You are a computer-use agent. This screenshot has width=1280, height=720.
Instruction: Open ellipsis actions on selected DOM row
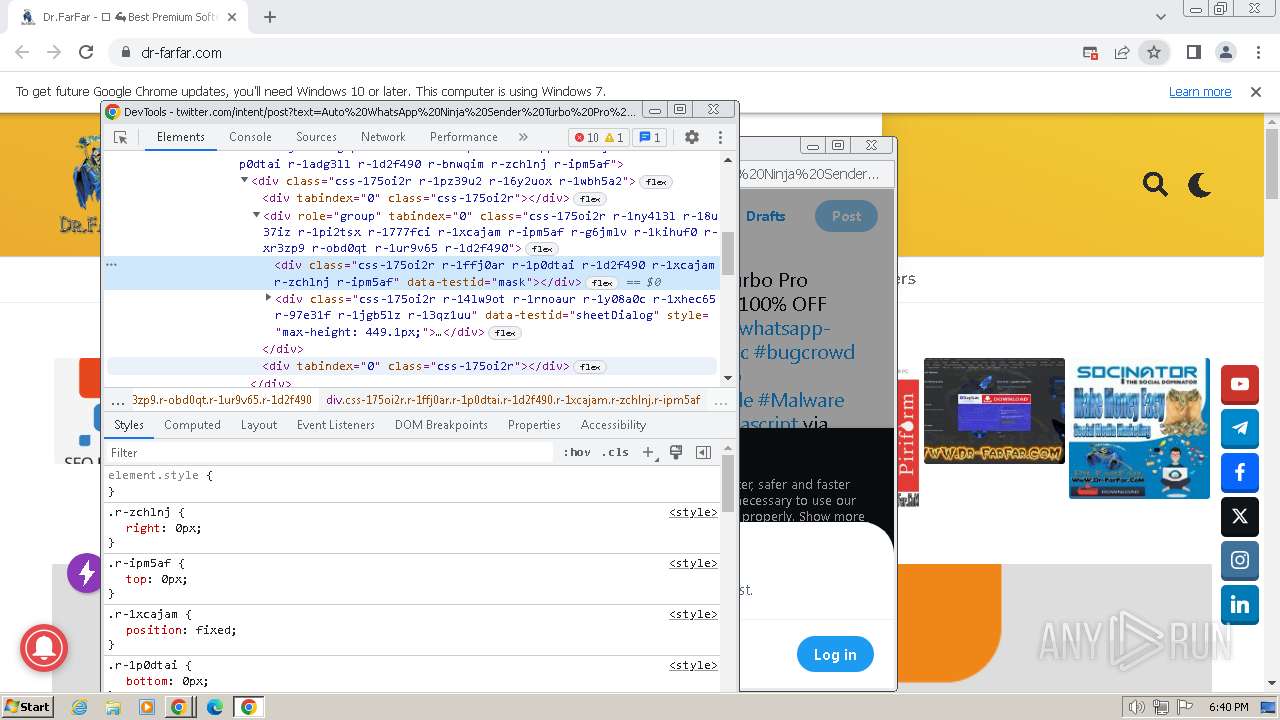pos(112,265)
